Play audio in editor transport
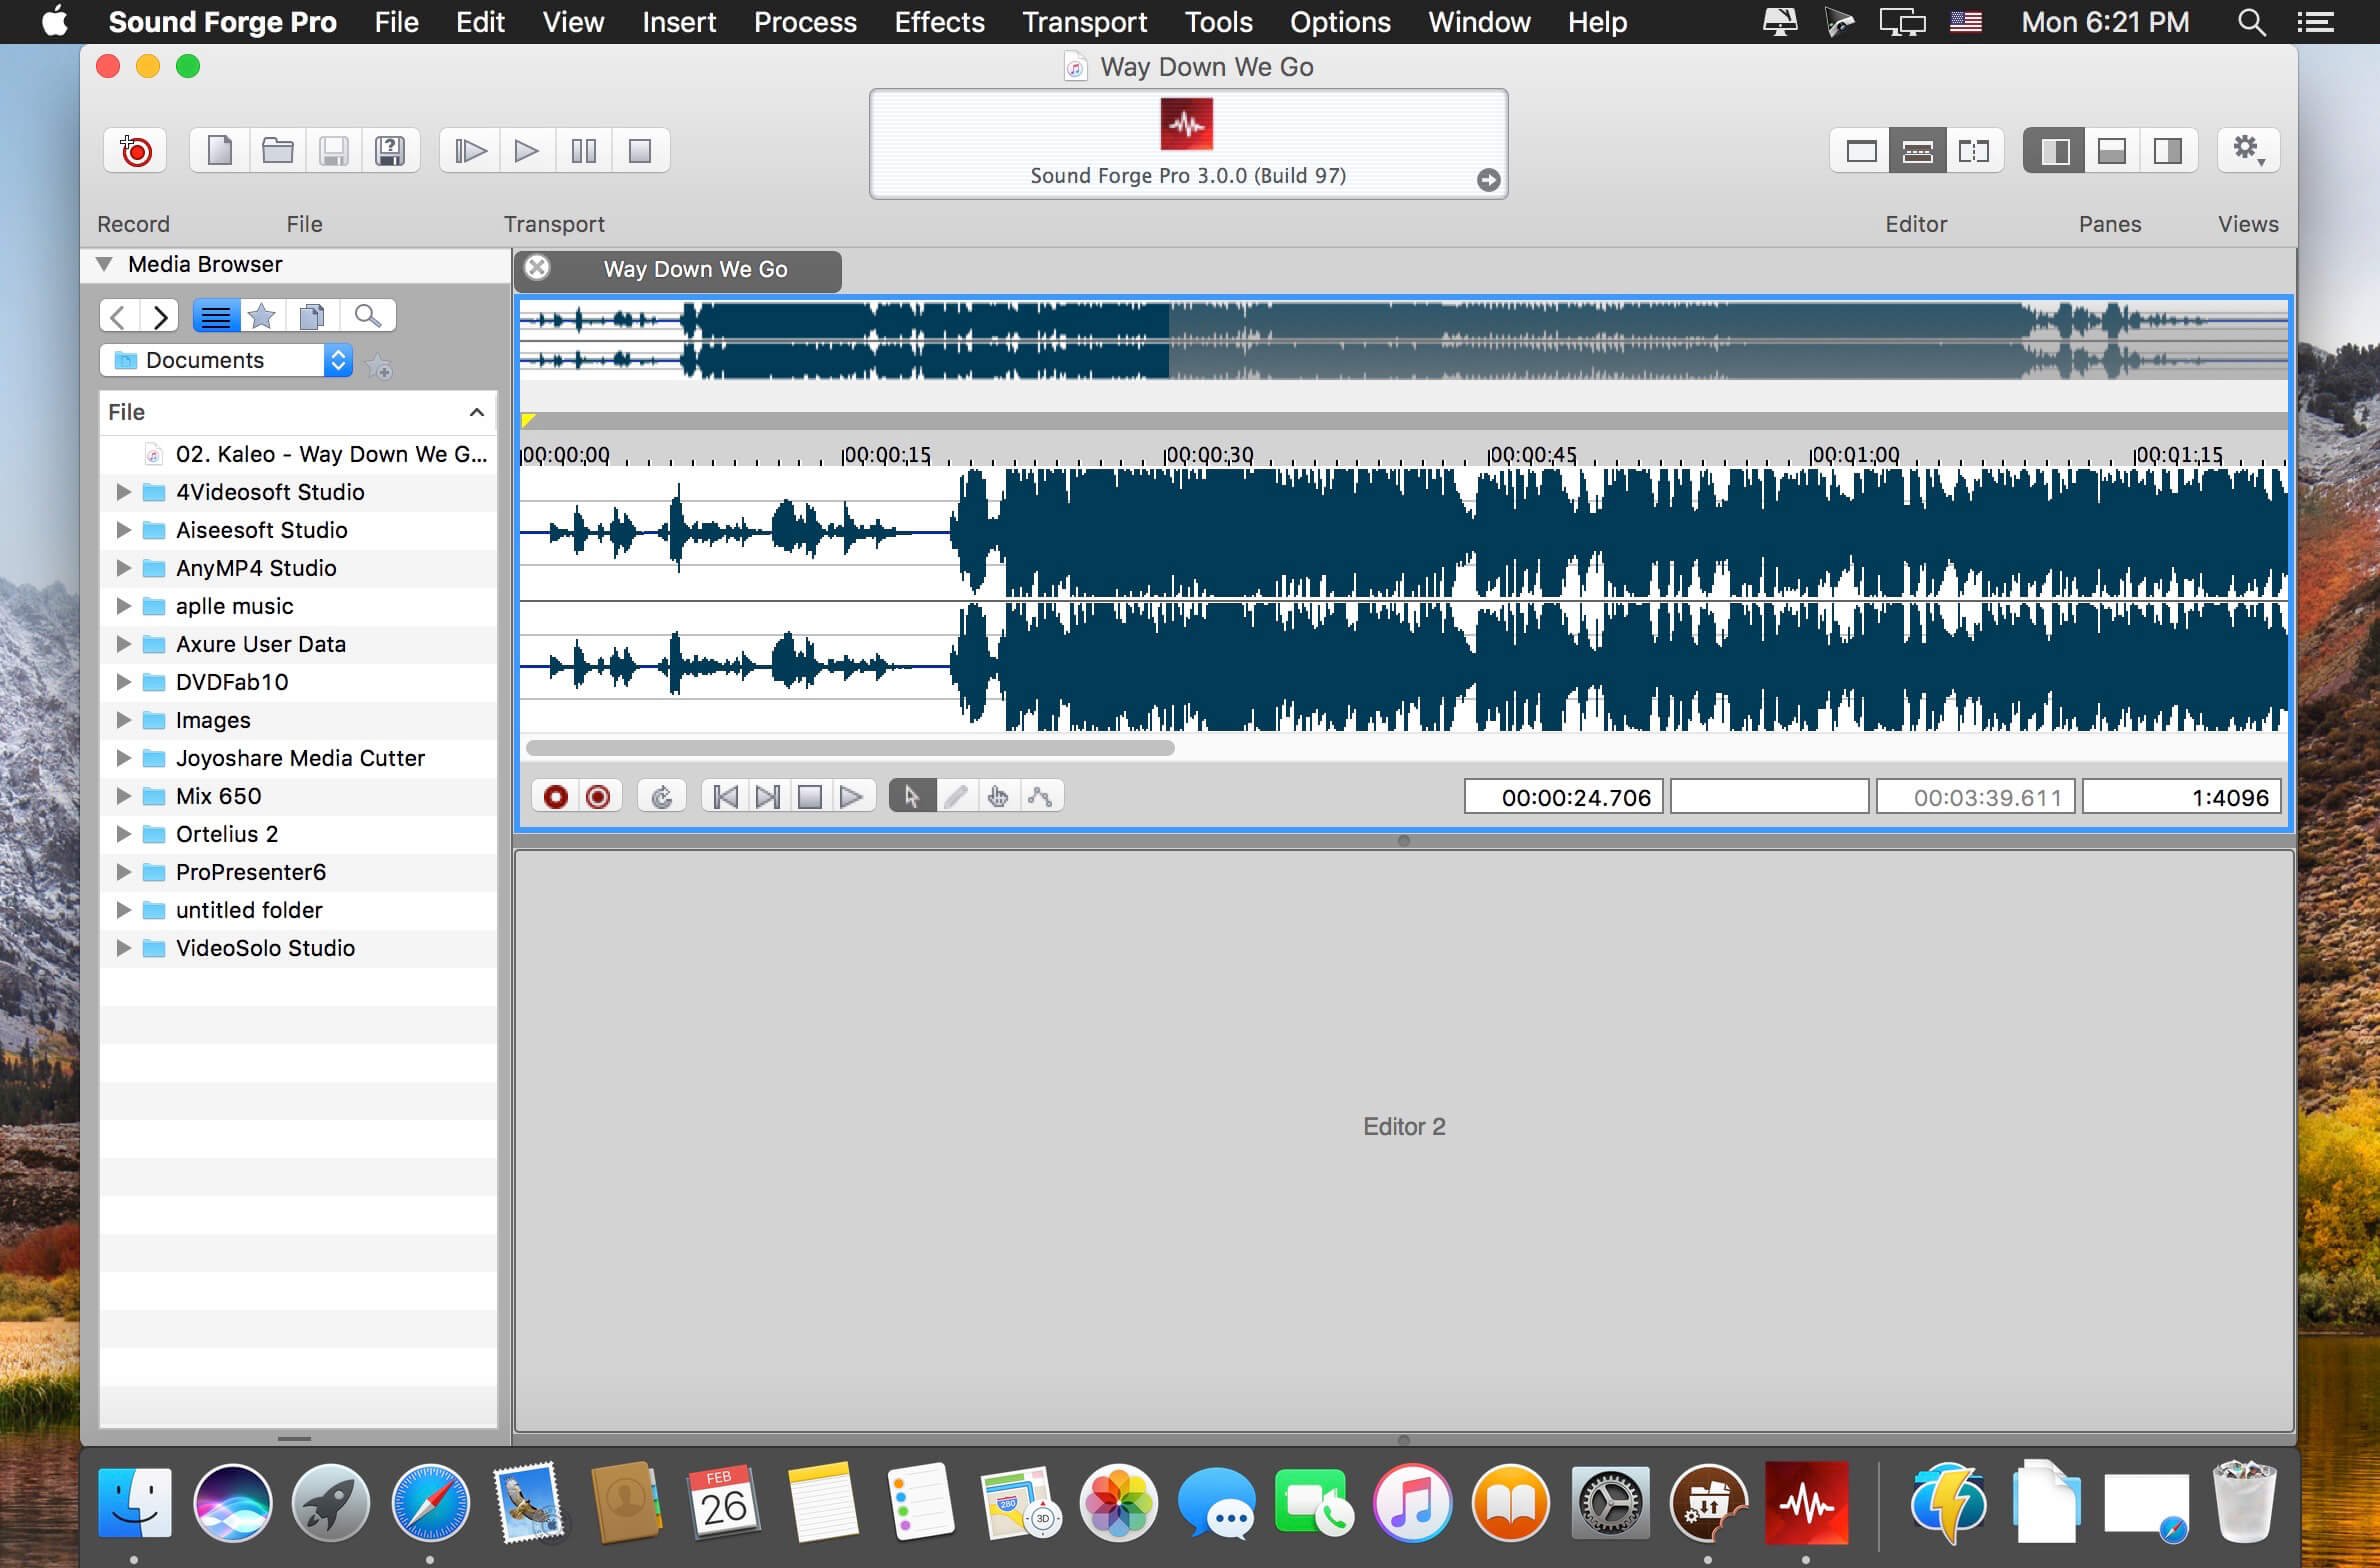Viewport: 2380px width, 1568px height. point(852,797)
